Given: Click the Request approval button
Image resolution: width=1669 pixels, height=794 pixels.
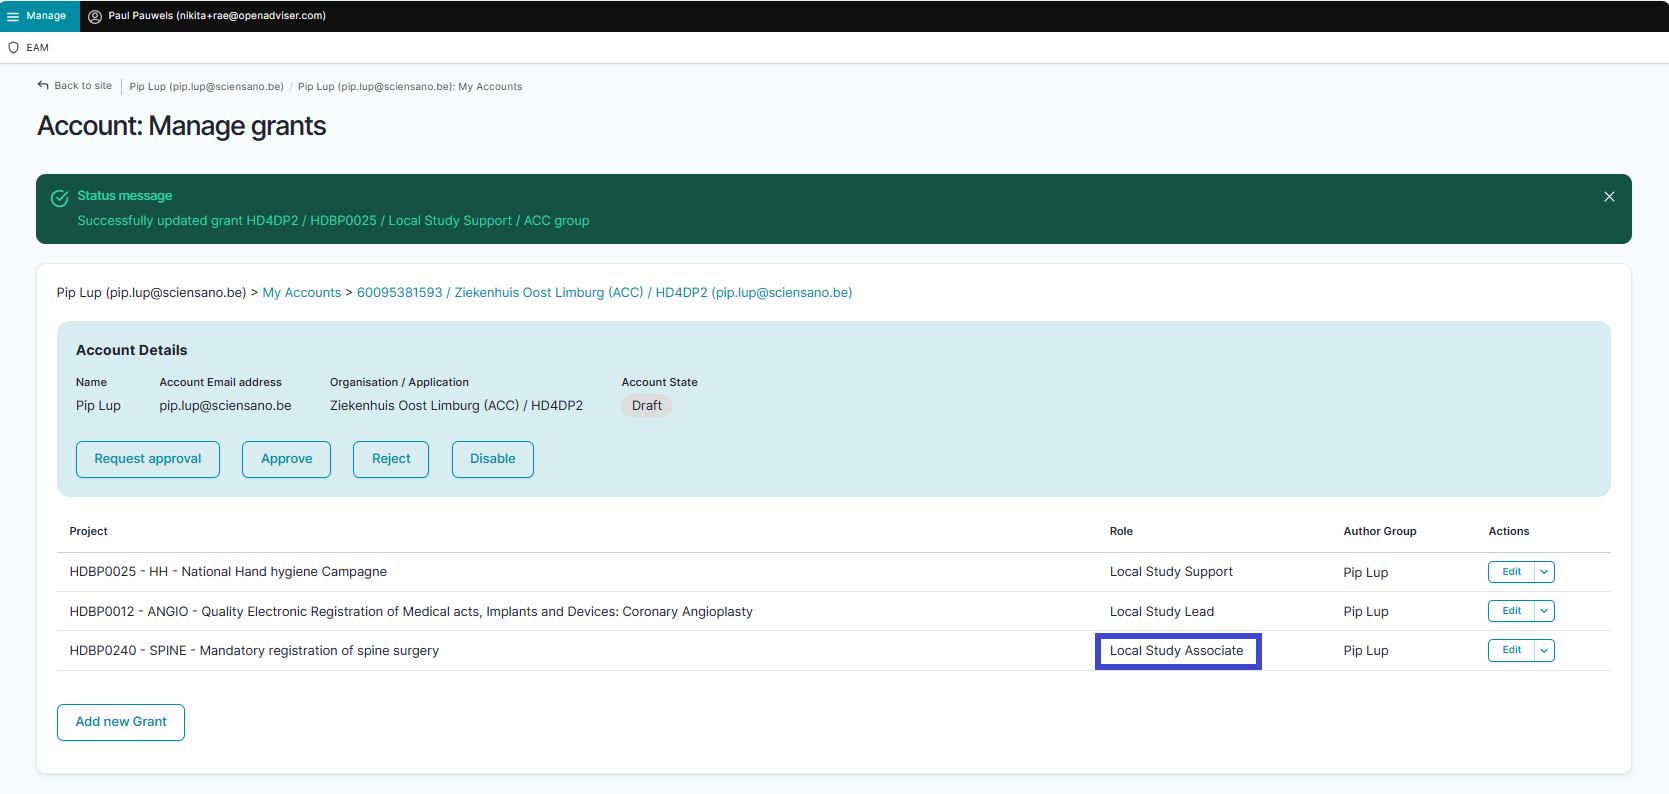Looking at the screenshot, I should coord(148,459).
